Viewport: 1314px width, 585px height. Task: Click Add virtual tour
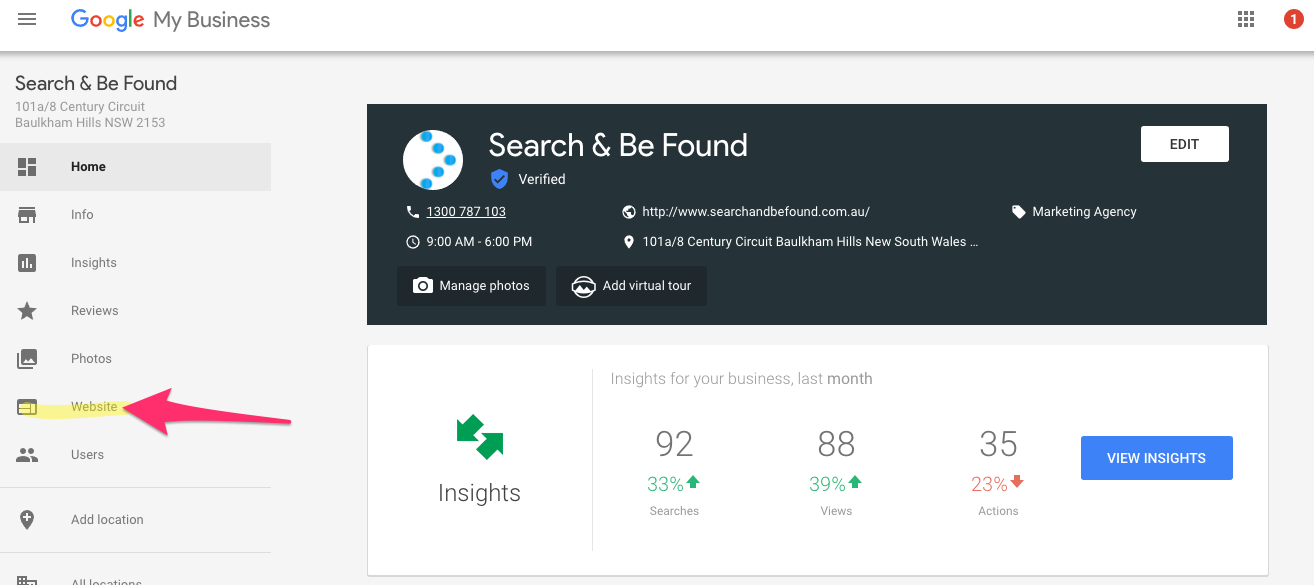pos(630,285)
